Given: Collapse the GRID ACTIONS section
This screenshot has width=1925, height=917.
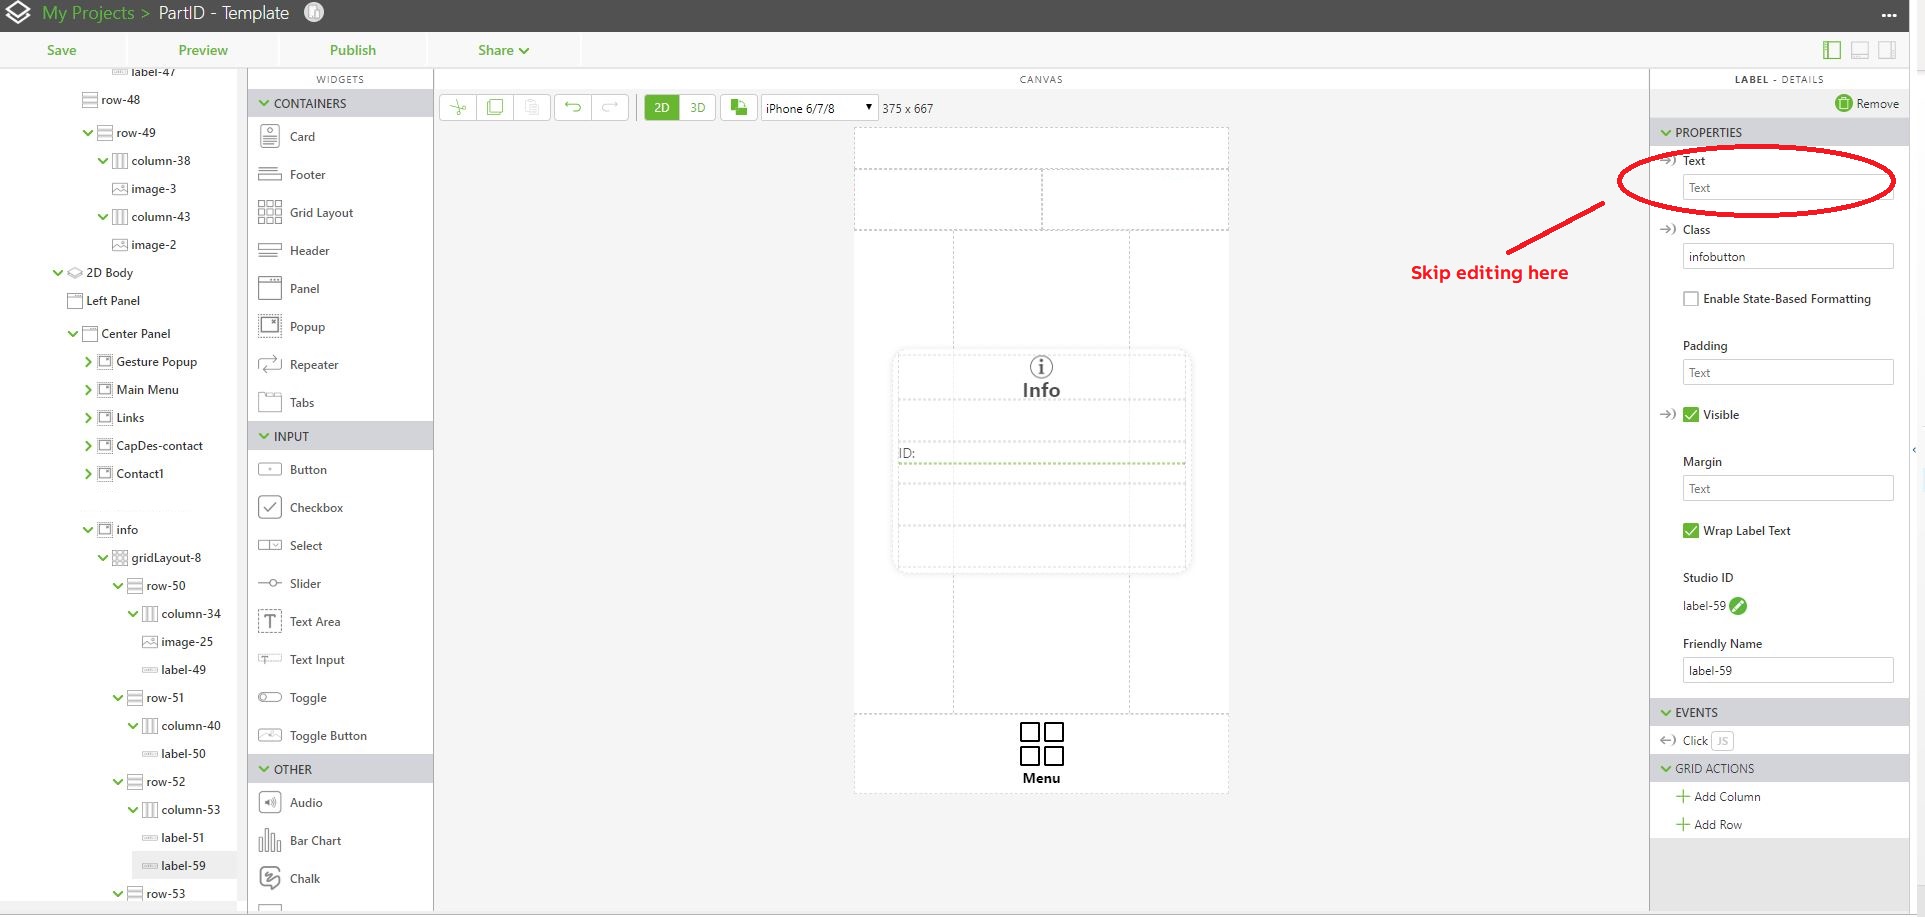Looking at the screenshot, I should (x=1666, y=768).
